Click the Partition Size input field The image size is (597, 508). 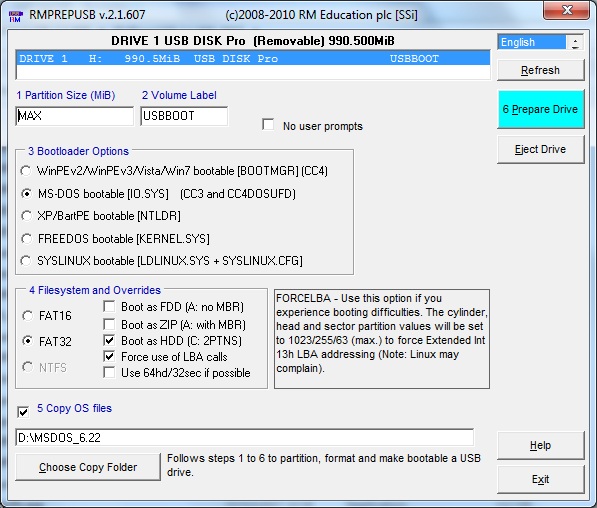(x=75, y=116)
